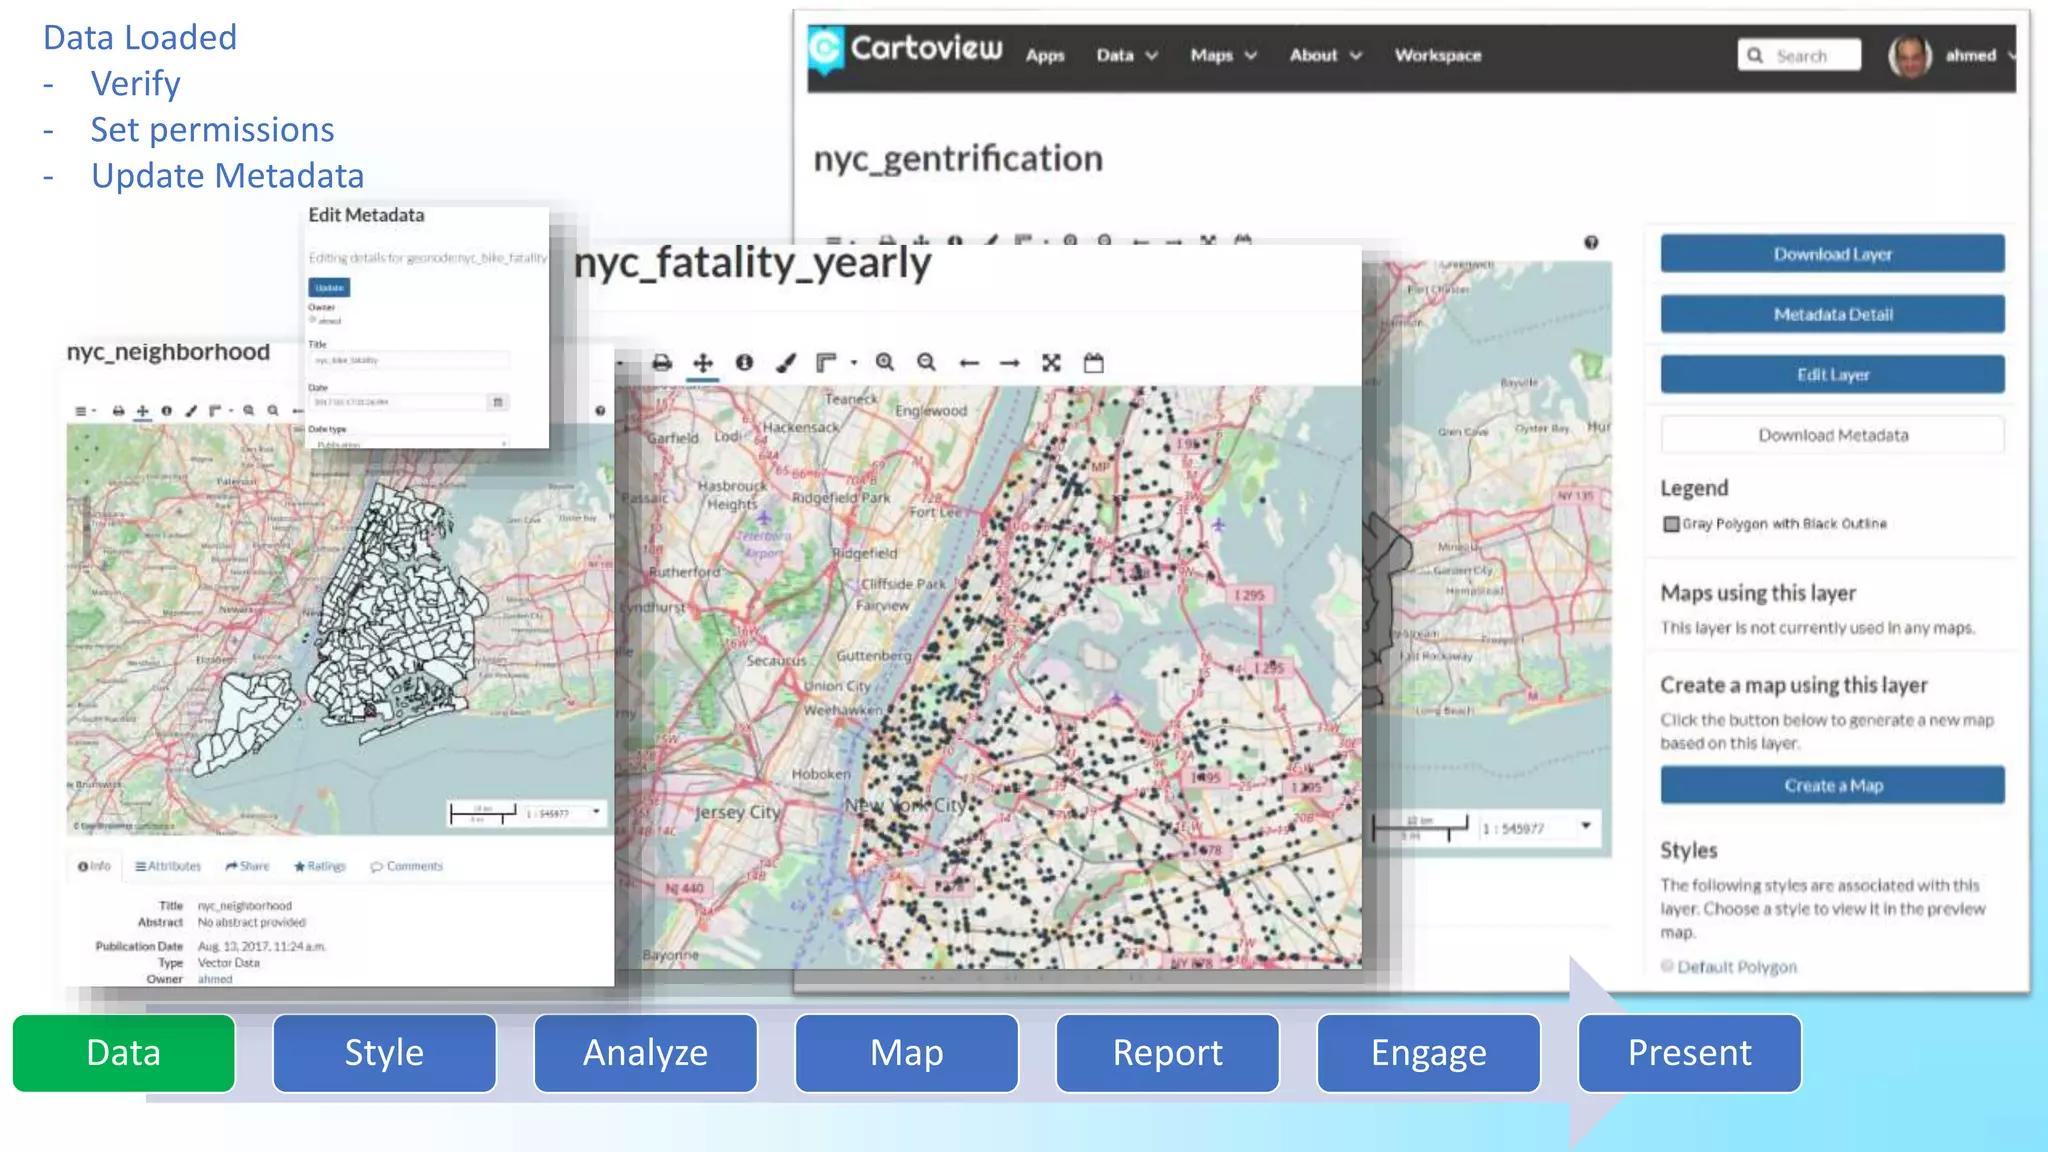Image resolution: width=2048 pixels, height=1152 pixels.
Task: Click the feature info icon in nyc_fatality_yearly toolbar
Action: [744, 363]
